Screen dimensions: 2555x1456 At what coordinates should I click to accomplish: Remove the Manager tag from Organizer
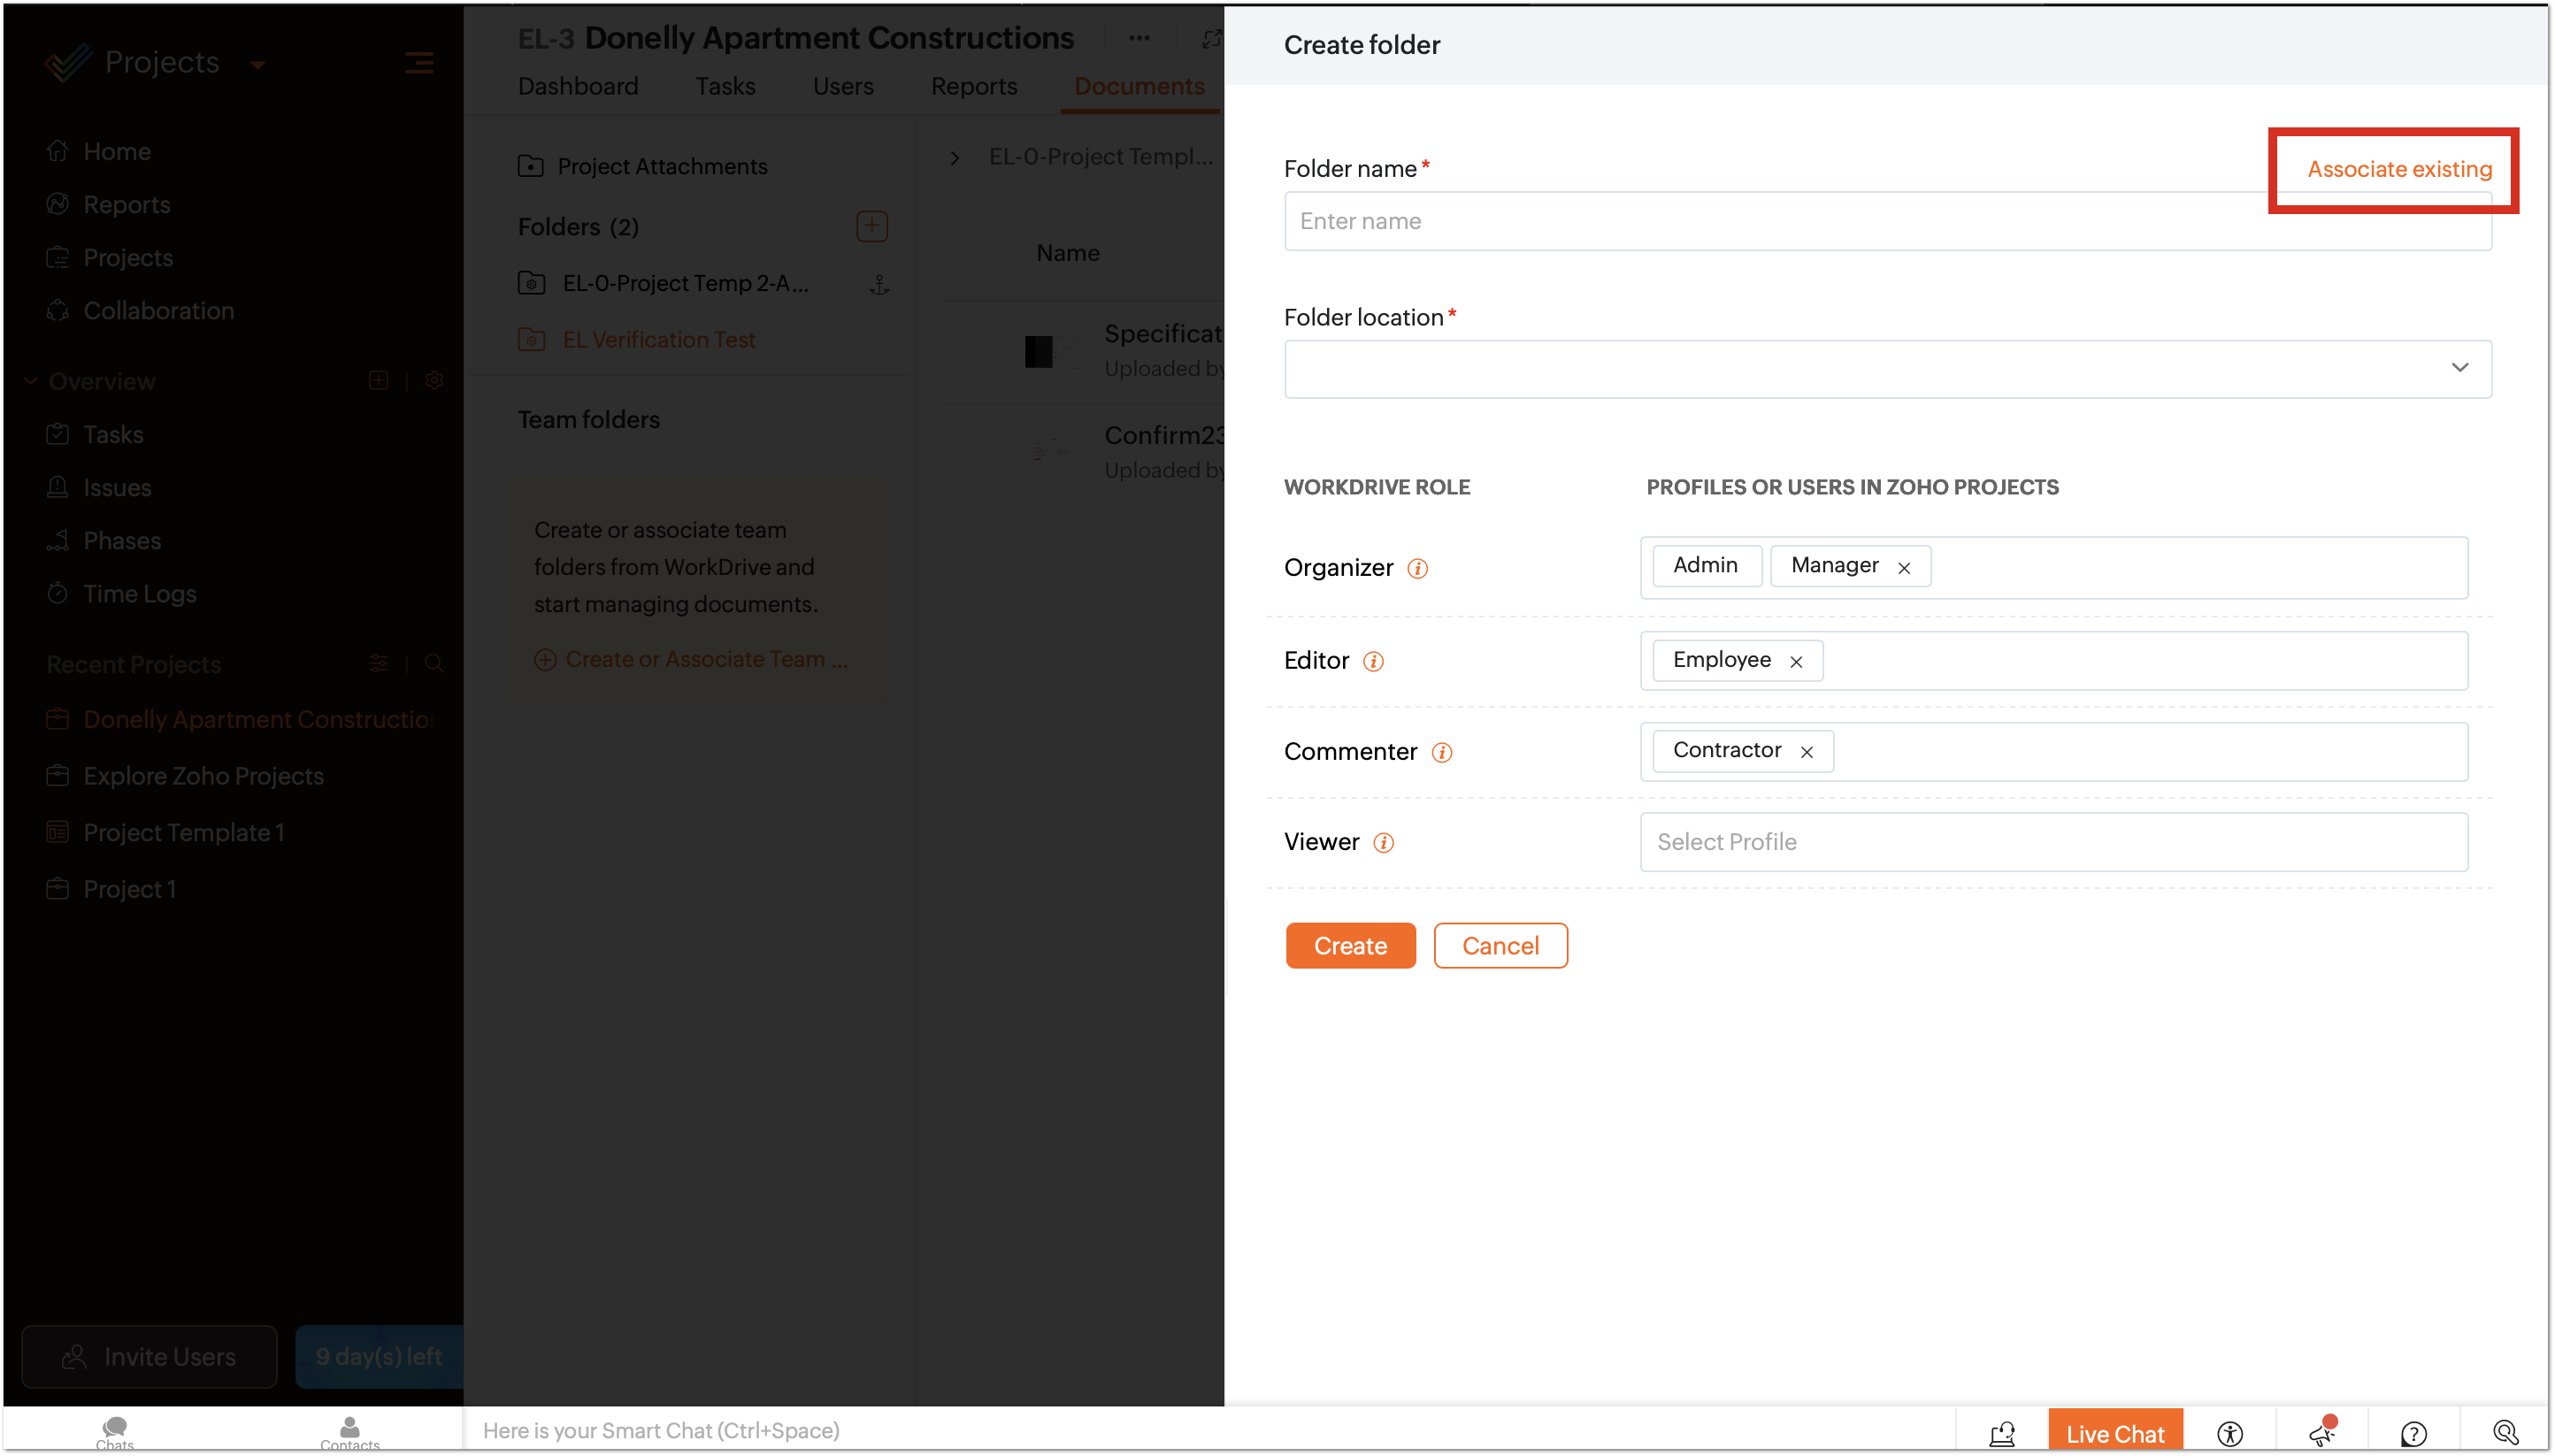point(1904,568)
